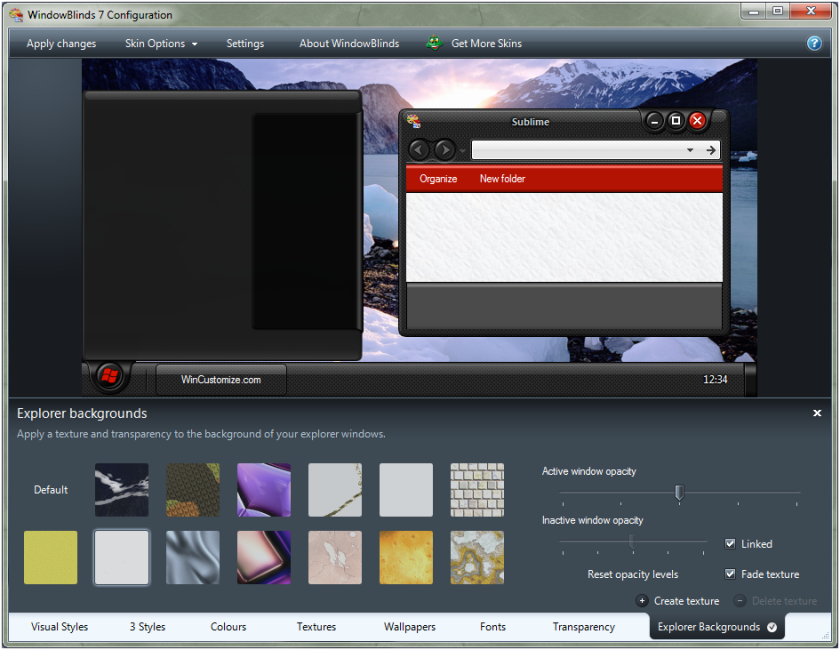
Task: Click the green Get More Skins mascot icon
Action: click(x=434, y=42)
